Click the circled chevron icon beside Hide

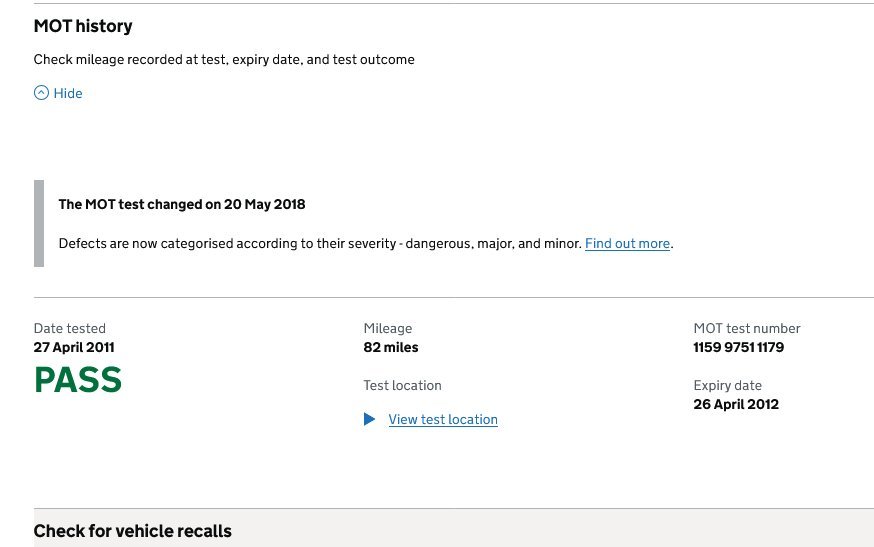41,93
